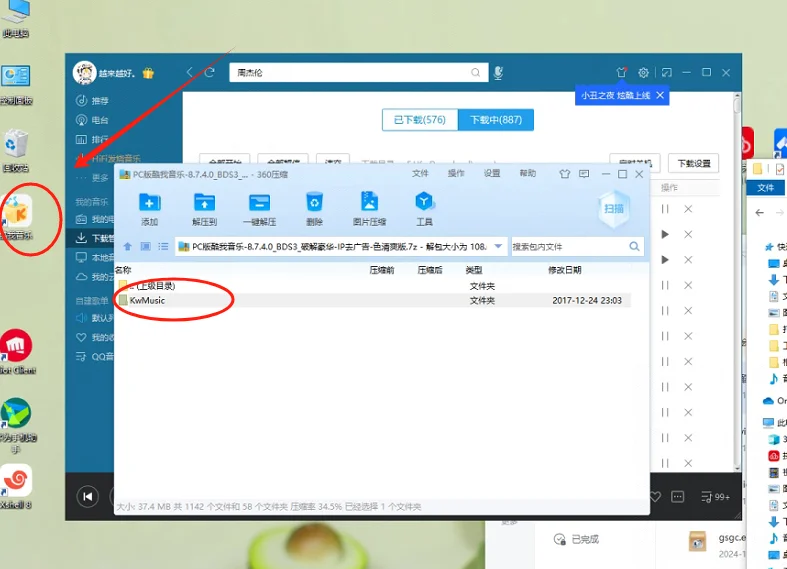Select the KwMusic folder row

(x=372, y=300)
